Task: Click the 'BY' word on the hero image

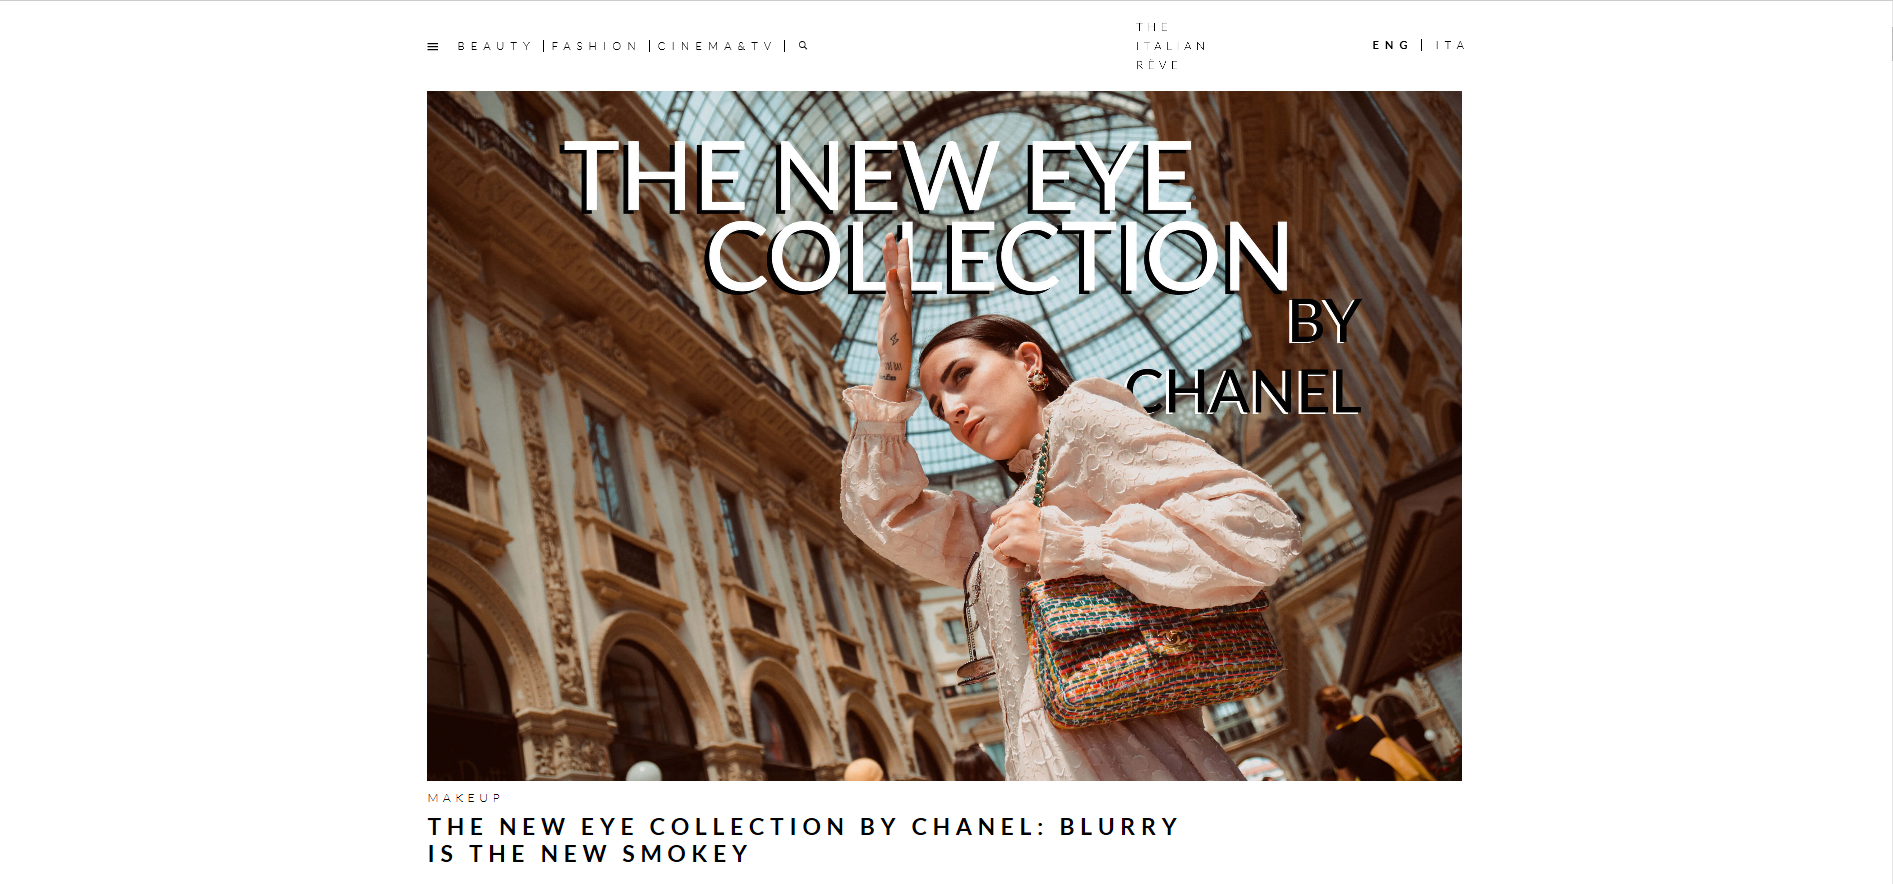Action: (1322, 321)
